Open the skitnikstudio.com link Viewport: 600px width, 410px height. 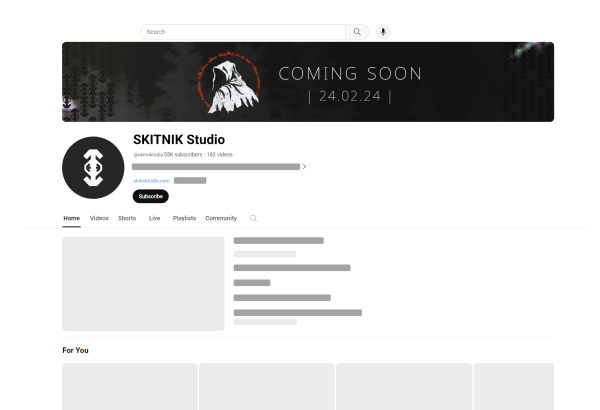pos(151,181)
